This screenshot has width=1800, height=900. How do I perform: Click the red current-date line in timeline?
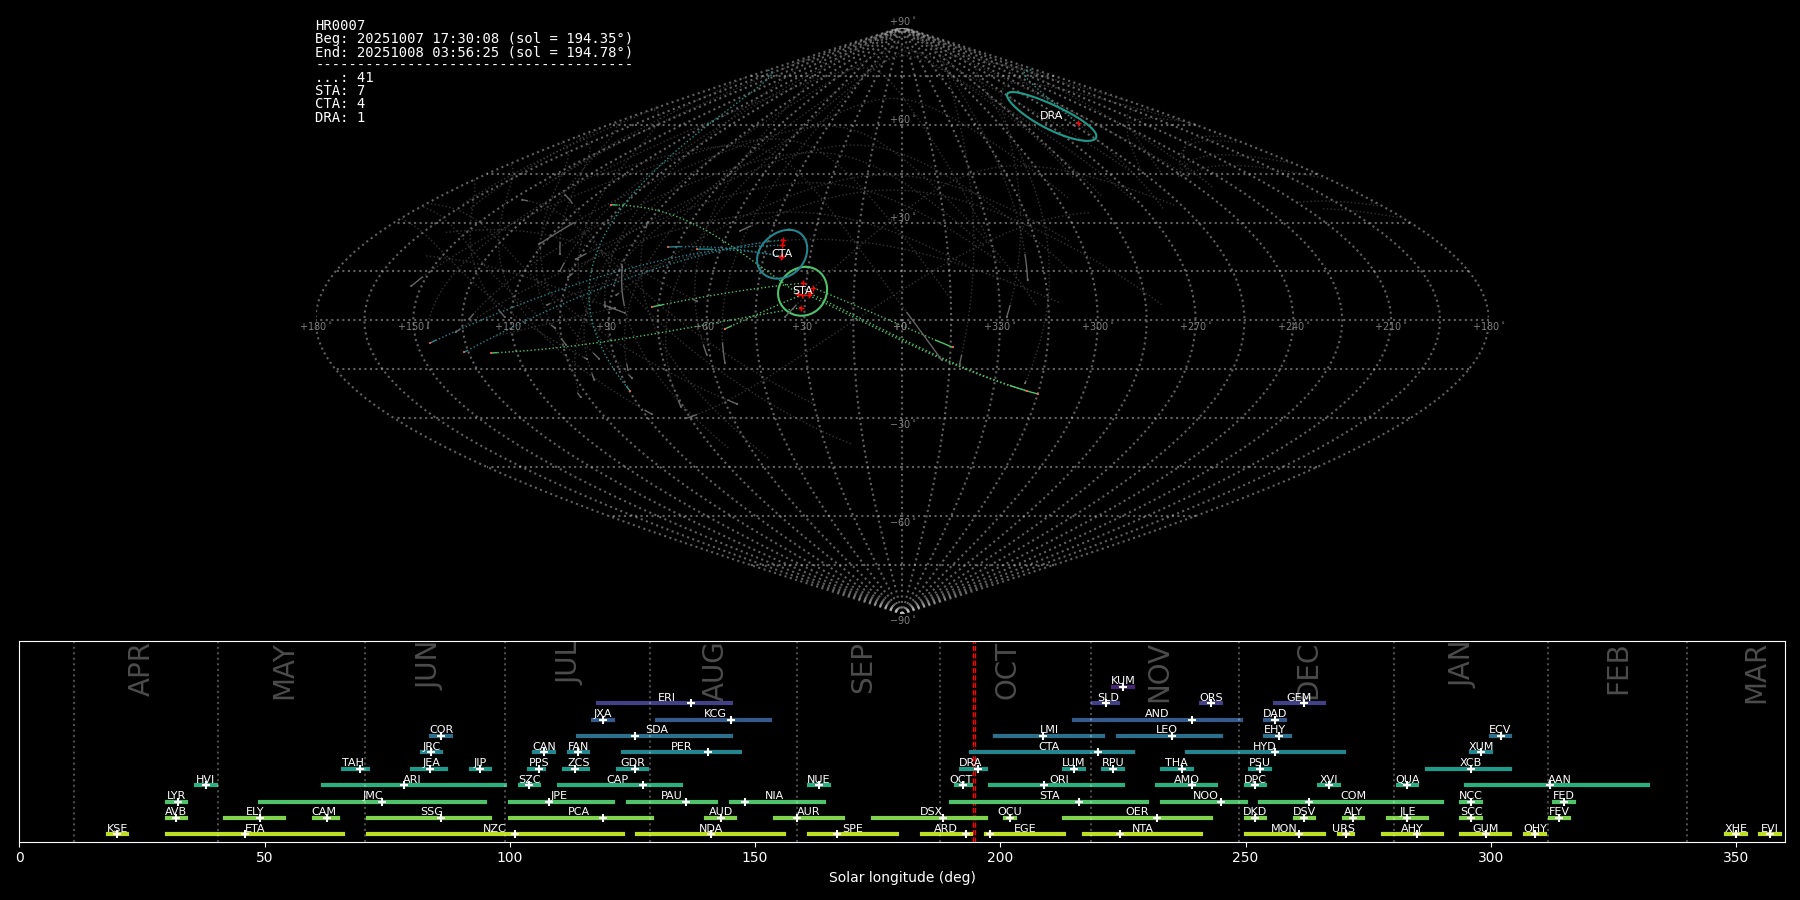974,740
